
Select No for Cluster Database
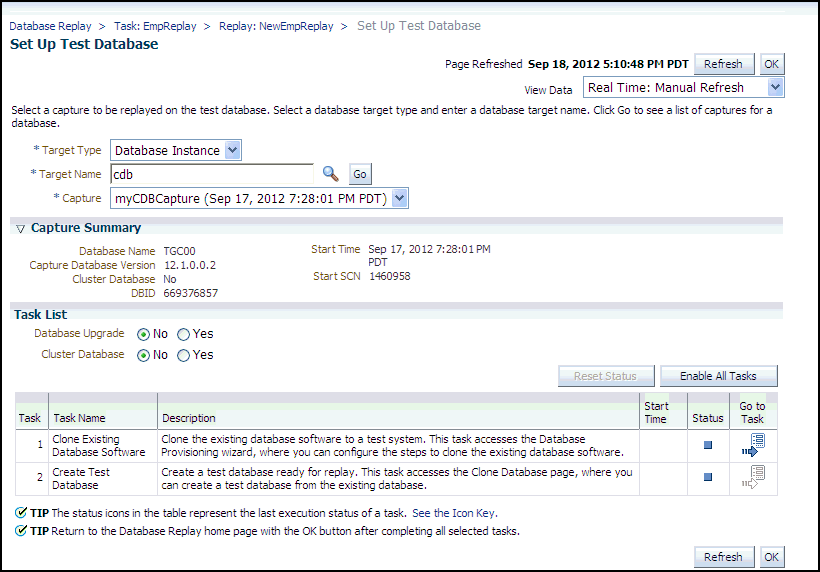point(143,355)
